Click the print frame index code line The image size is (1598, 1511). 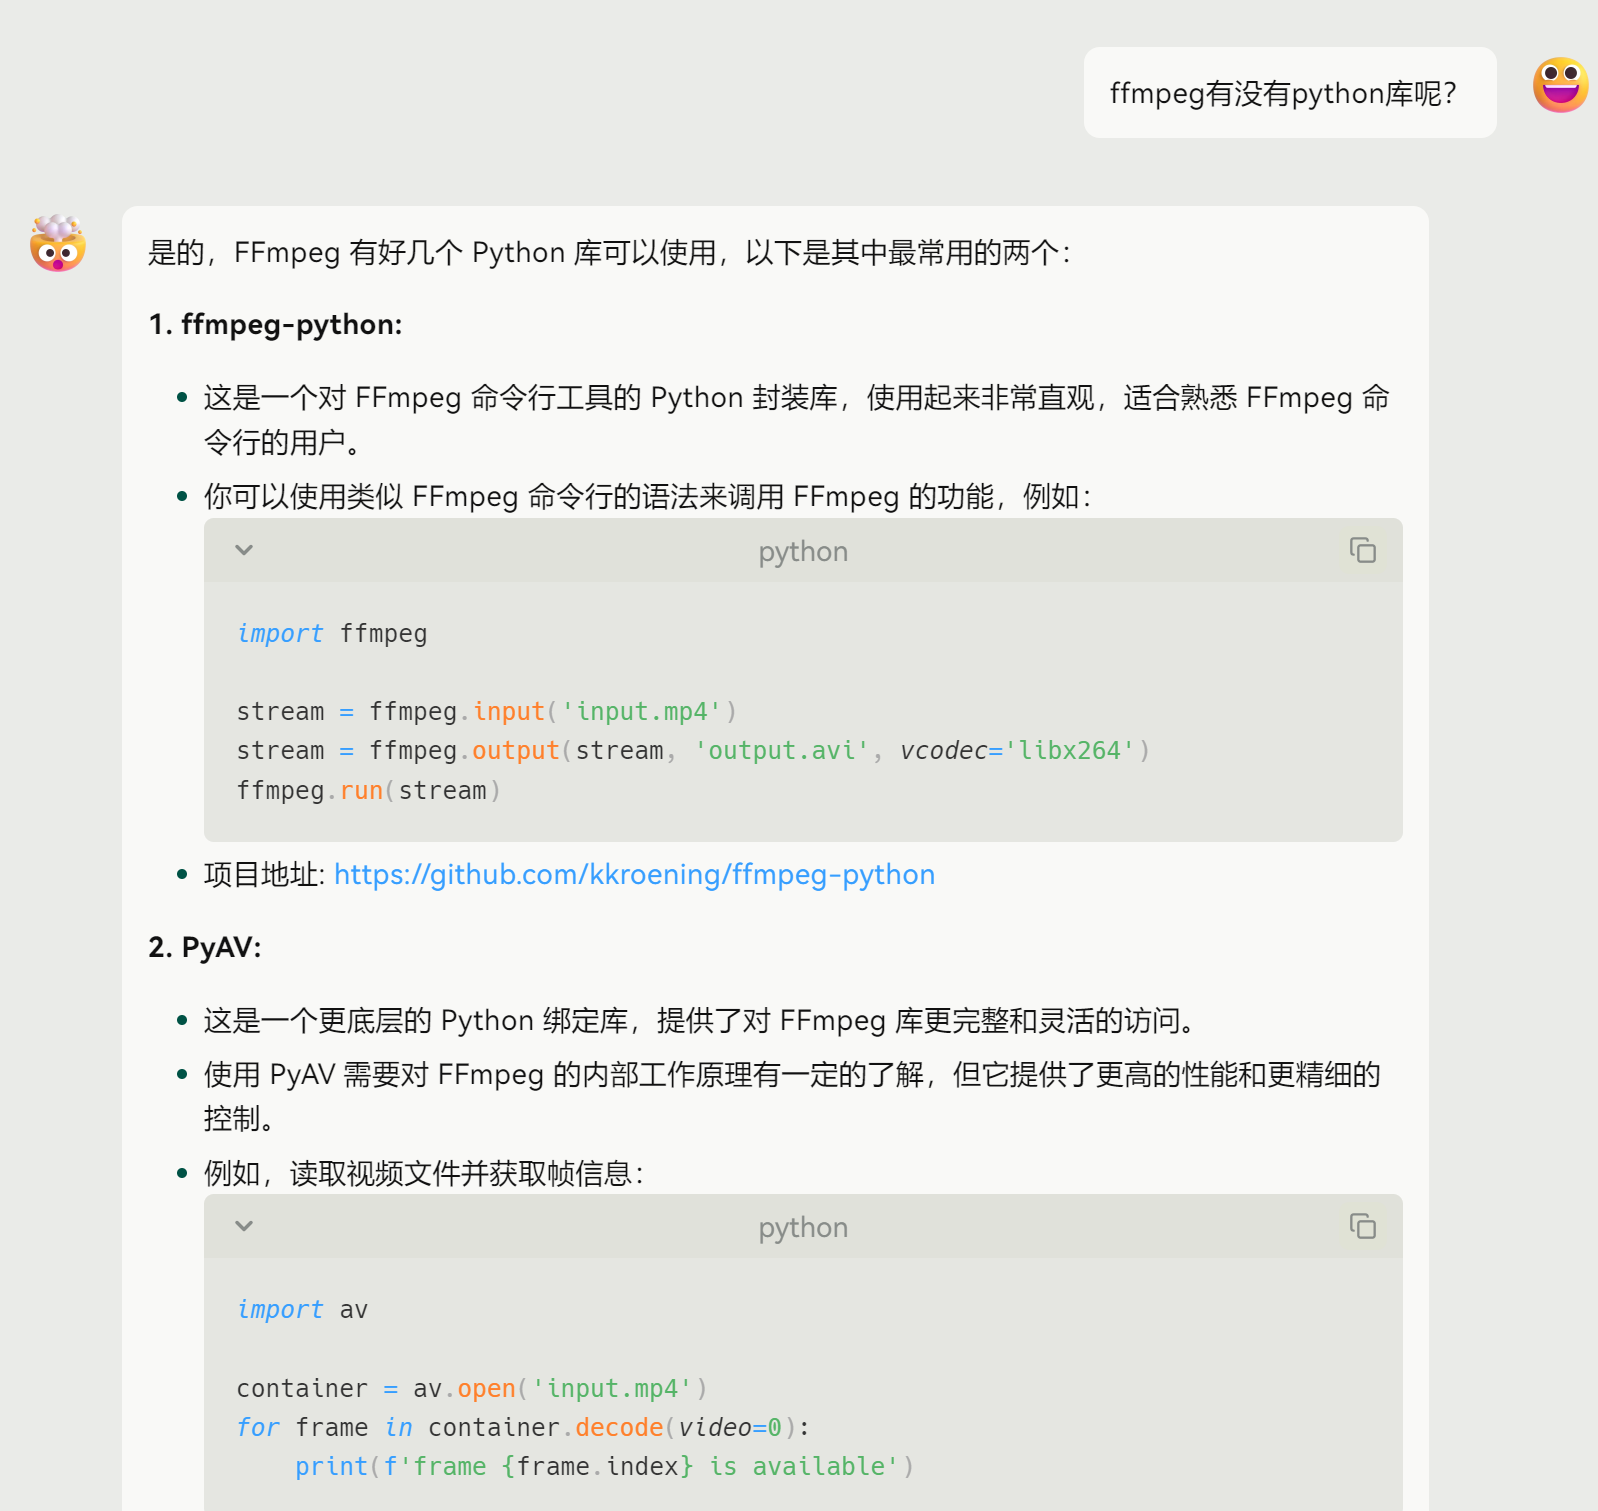603,1467
